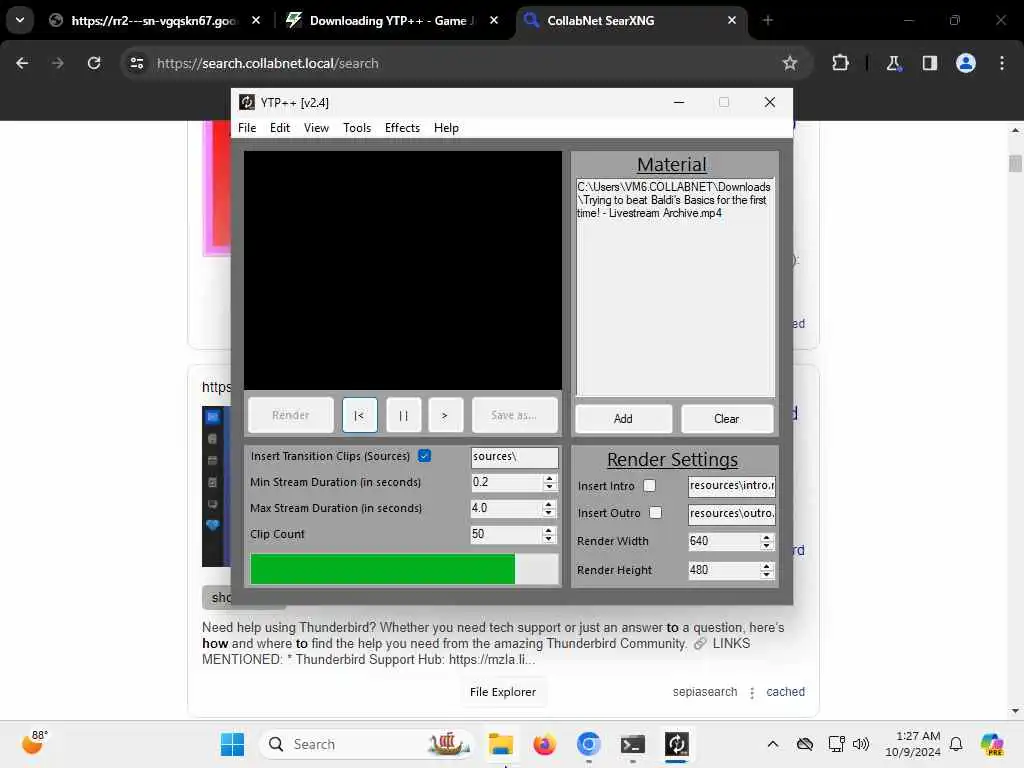The width and height of the screenshot is (1024, 768).
Task: Click the site information icon in address bar
Action: [x=136, y=63]
